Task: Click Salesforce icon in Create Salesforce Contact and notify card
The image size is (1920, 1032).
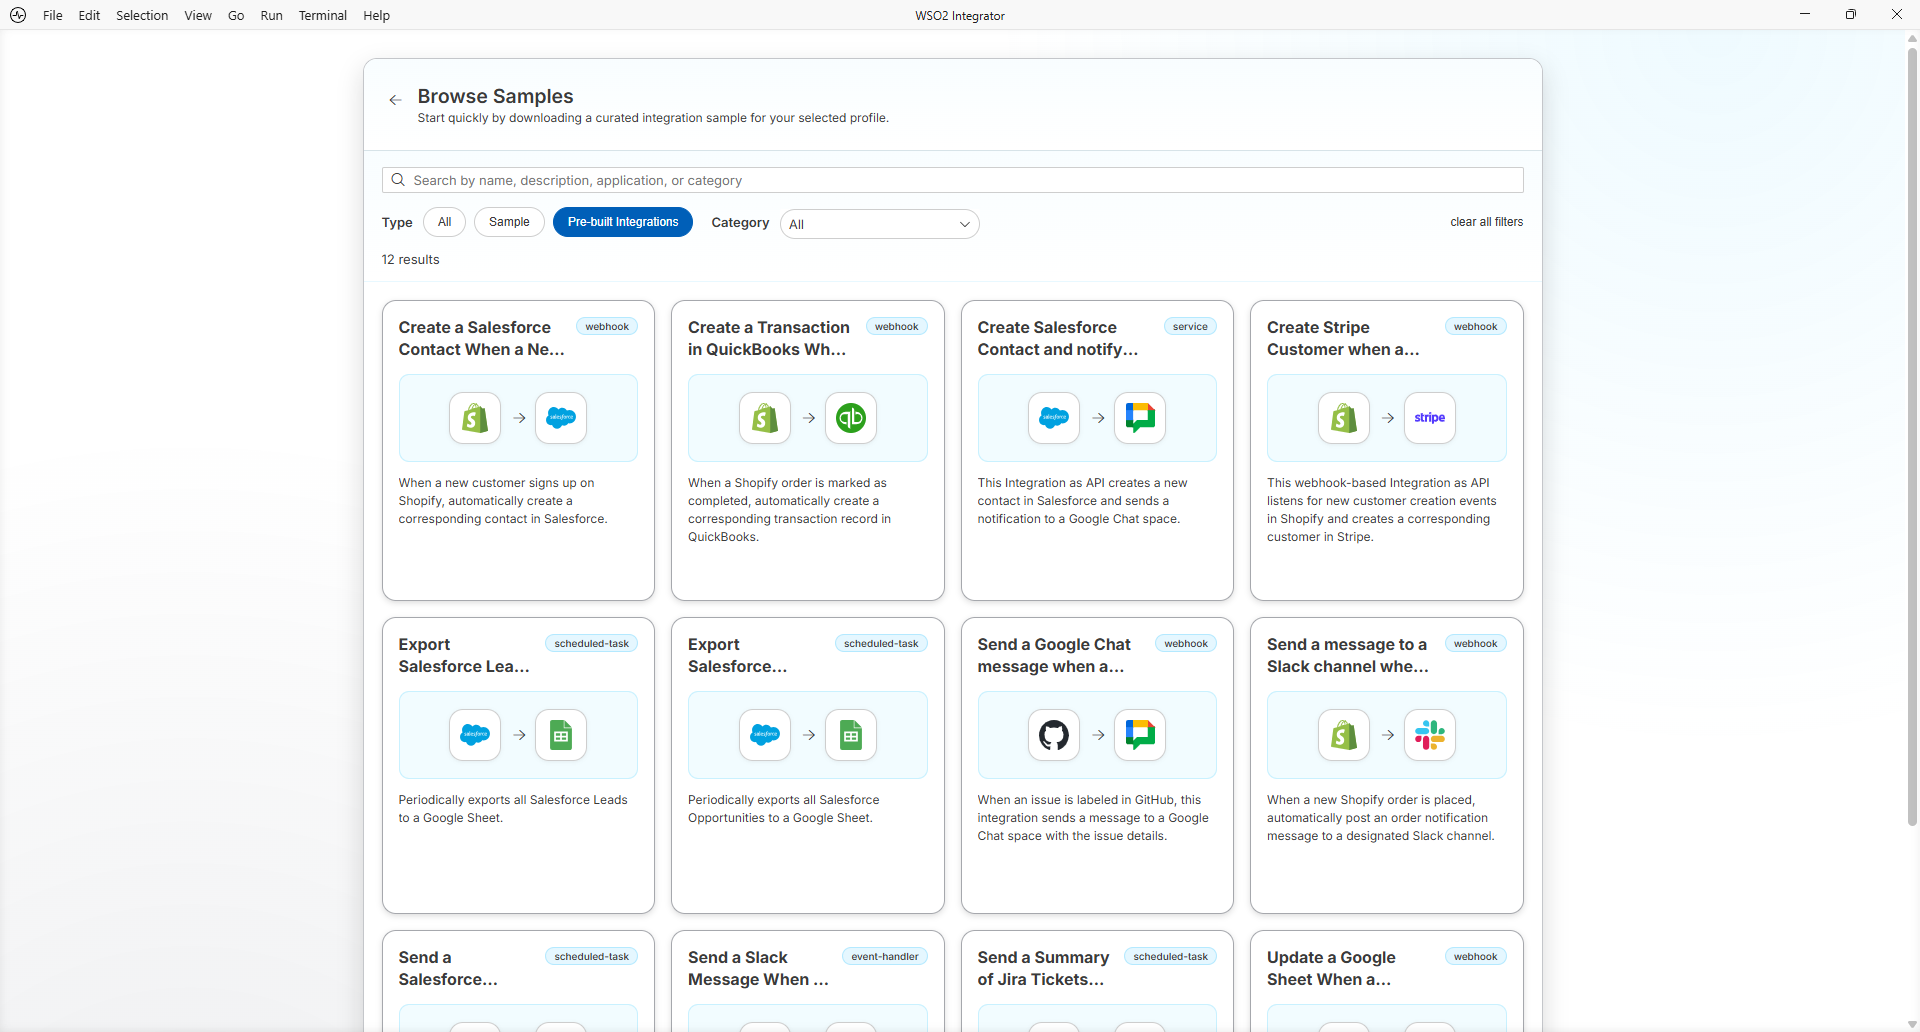Action: click(1054, 418)
